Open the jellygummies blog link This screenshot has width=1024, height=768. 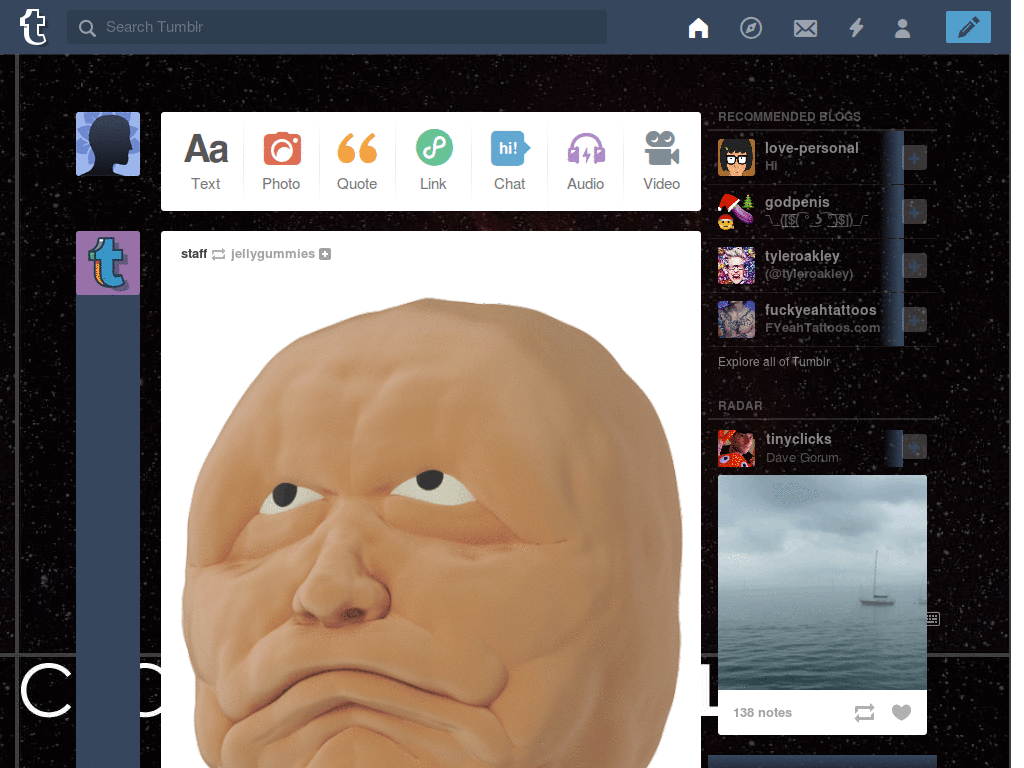click(x=273, y=254)
